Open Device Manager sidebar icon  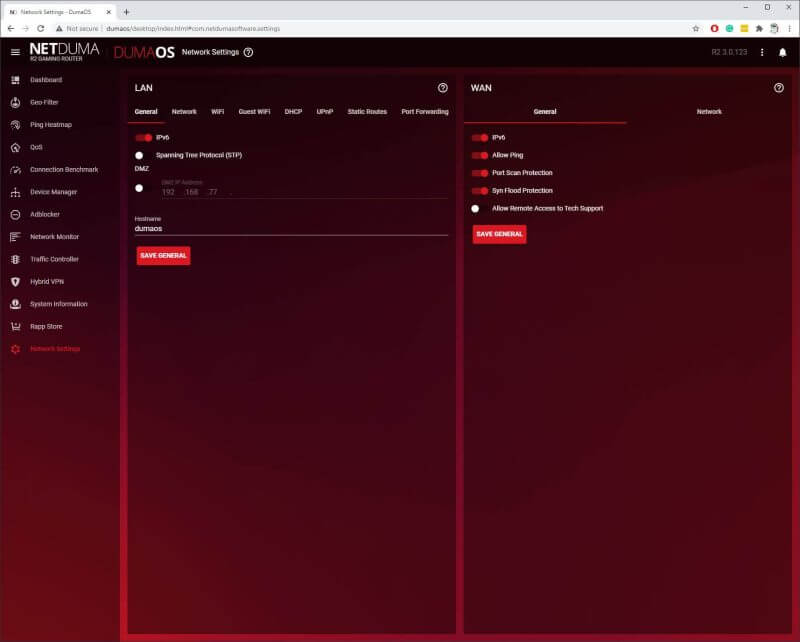coord(15,192)
